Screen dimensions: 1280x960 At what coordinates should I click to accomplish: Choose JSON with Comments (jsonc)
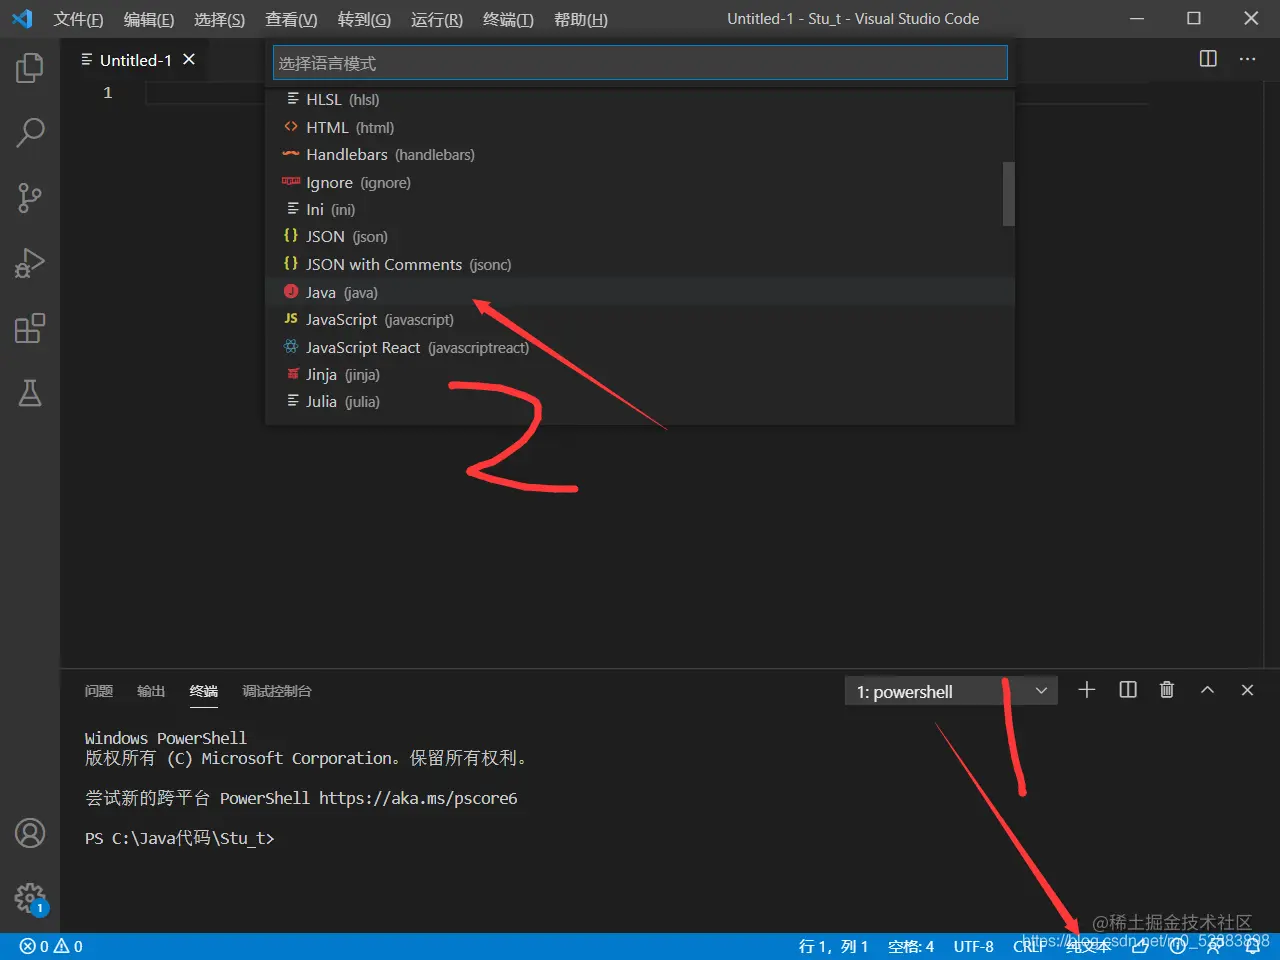click(640, 264)
